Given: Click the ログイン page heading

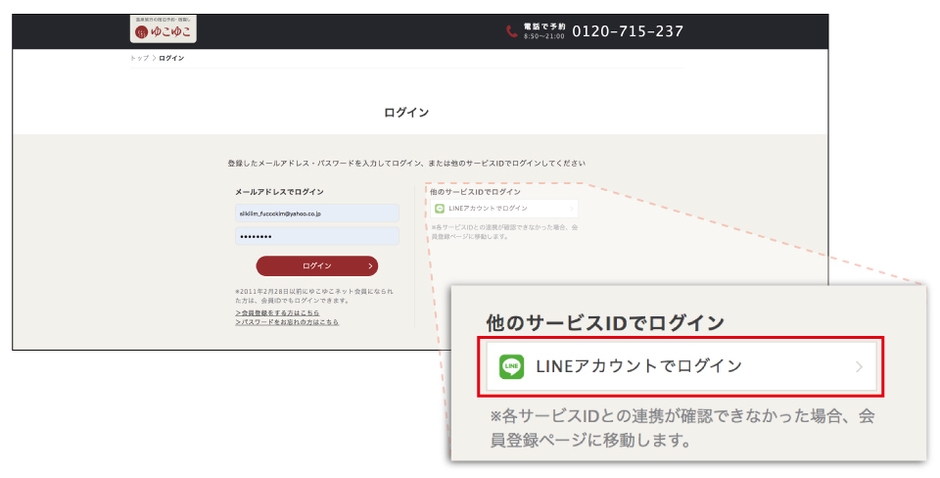Looking at the screenshot, I should click(407, 112).
